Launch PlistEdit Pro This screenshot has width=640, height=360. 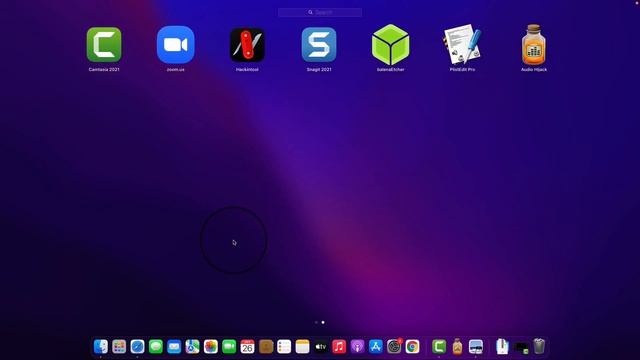tap(462, 44)
